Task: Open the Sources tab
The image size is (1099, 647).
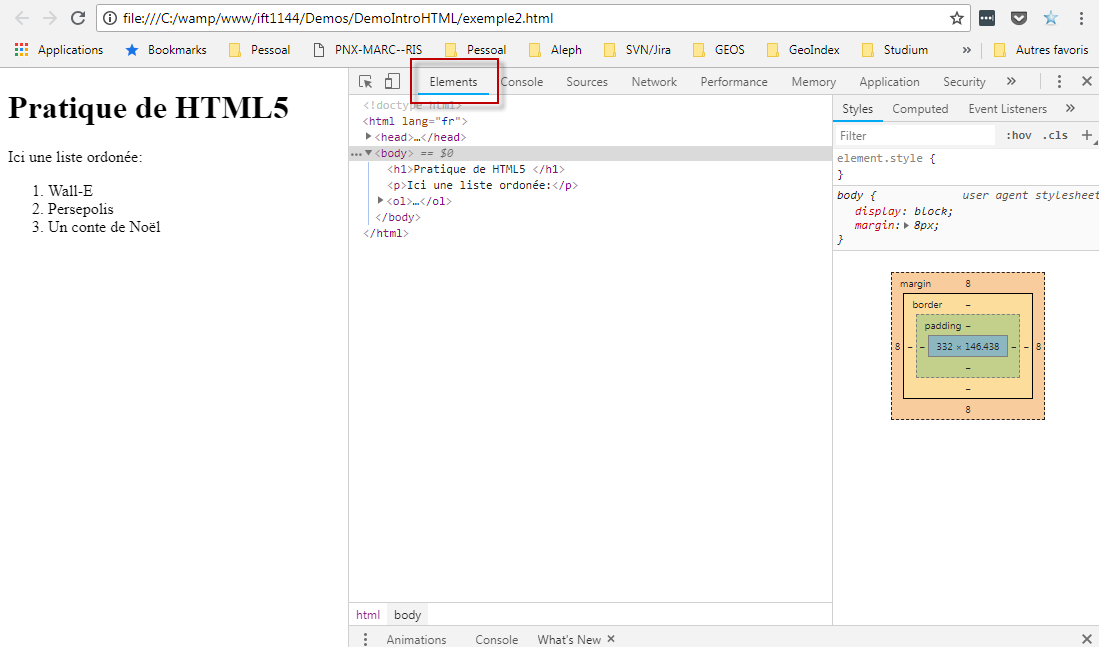Action: [587, 82]
